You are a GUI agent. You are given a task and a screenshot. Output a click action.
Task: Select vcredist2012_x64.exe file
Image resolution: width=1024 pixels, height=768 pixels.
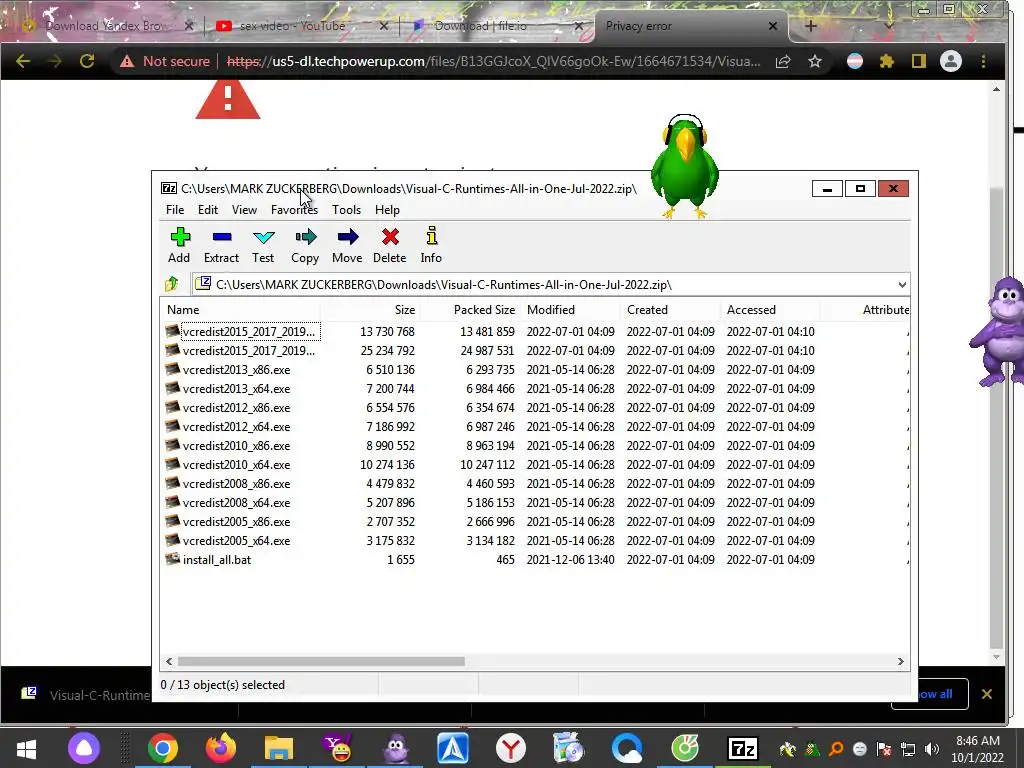tap(236, 426)
